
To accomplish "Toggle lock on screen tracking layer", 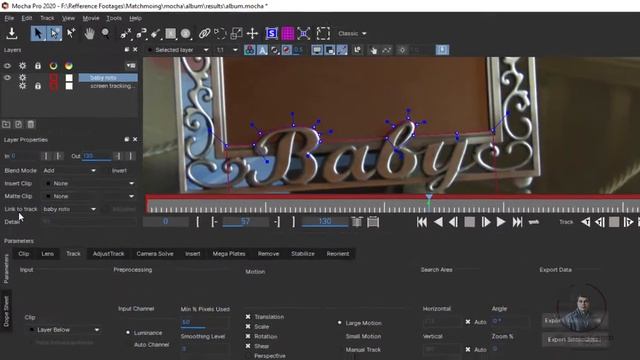I will (x=38, y=86).
